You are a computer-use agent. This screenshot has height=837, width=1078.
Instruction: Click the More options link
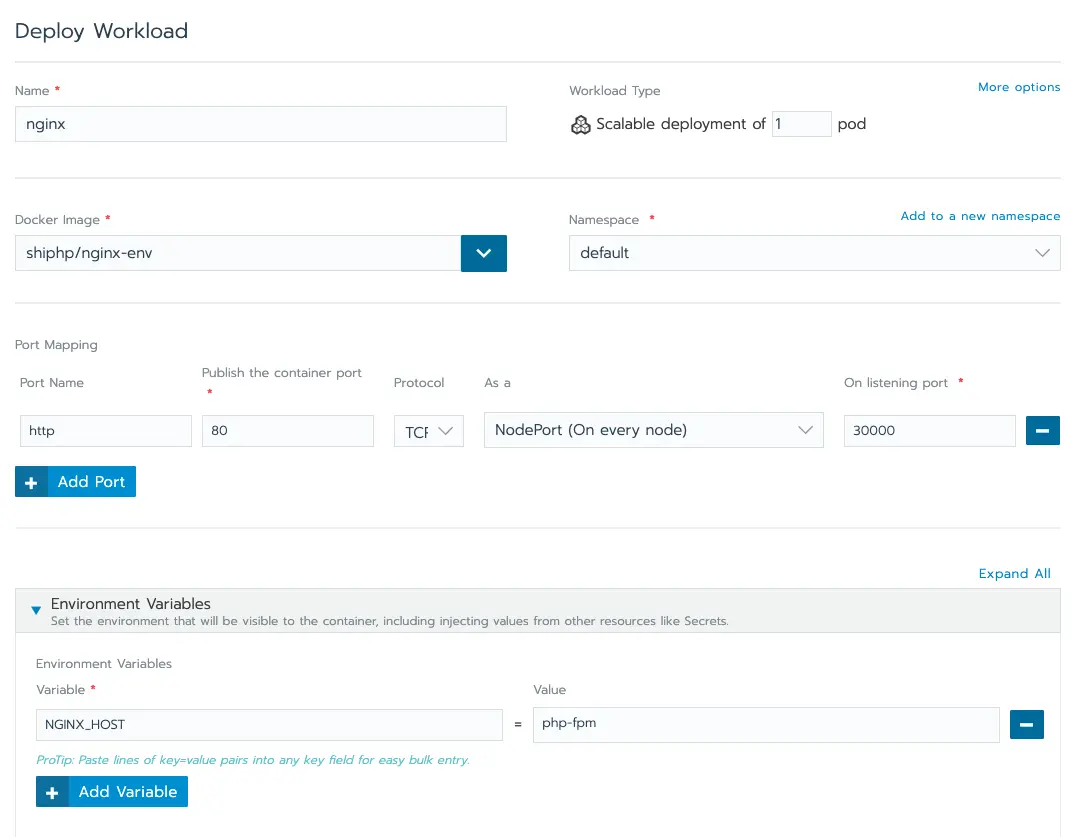[1018, 87]
